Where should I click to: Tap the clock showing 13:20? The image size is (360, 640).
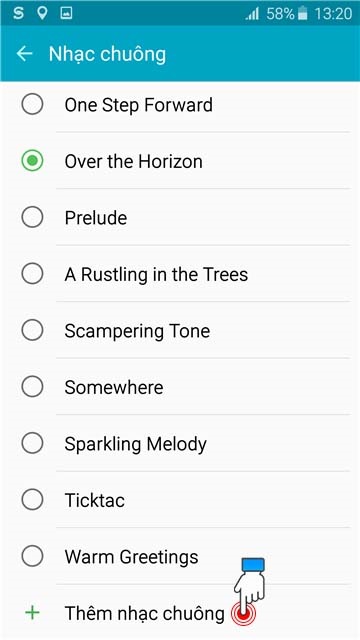pyautogui.click(x=333, y=14)
